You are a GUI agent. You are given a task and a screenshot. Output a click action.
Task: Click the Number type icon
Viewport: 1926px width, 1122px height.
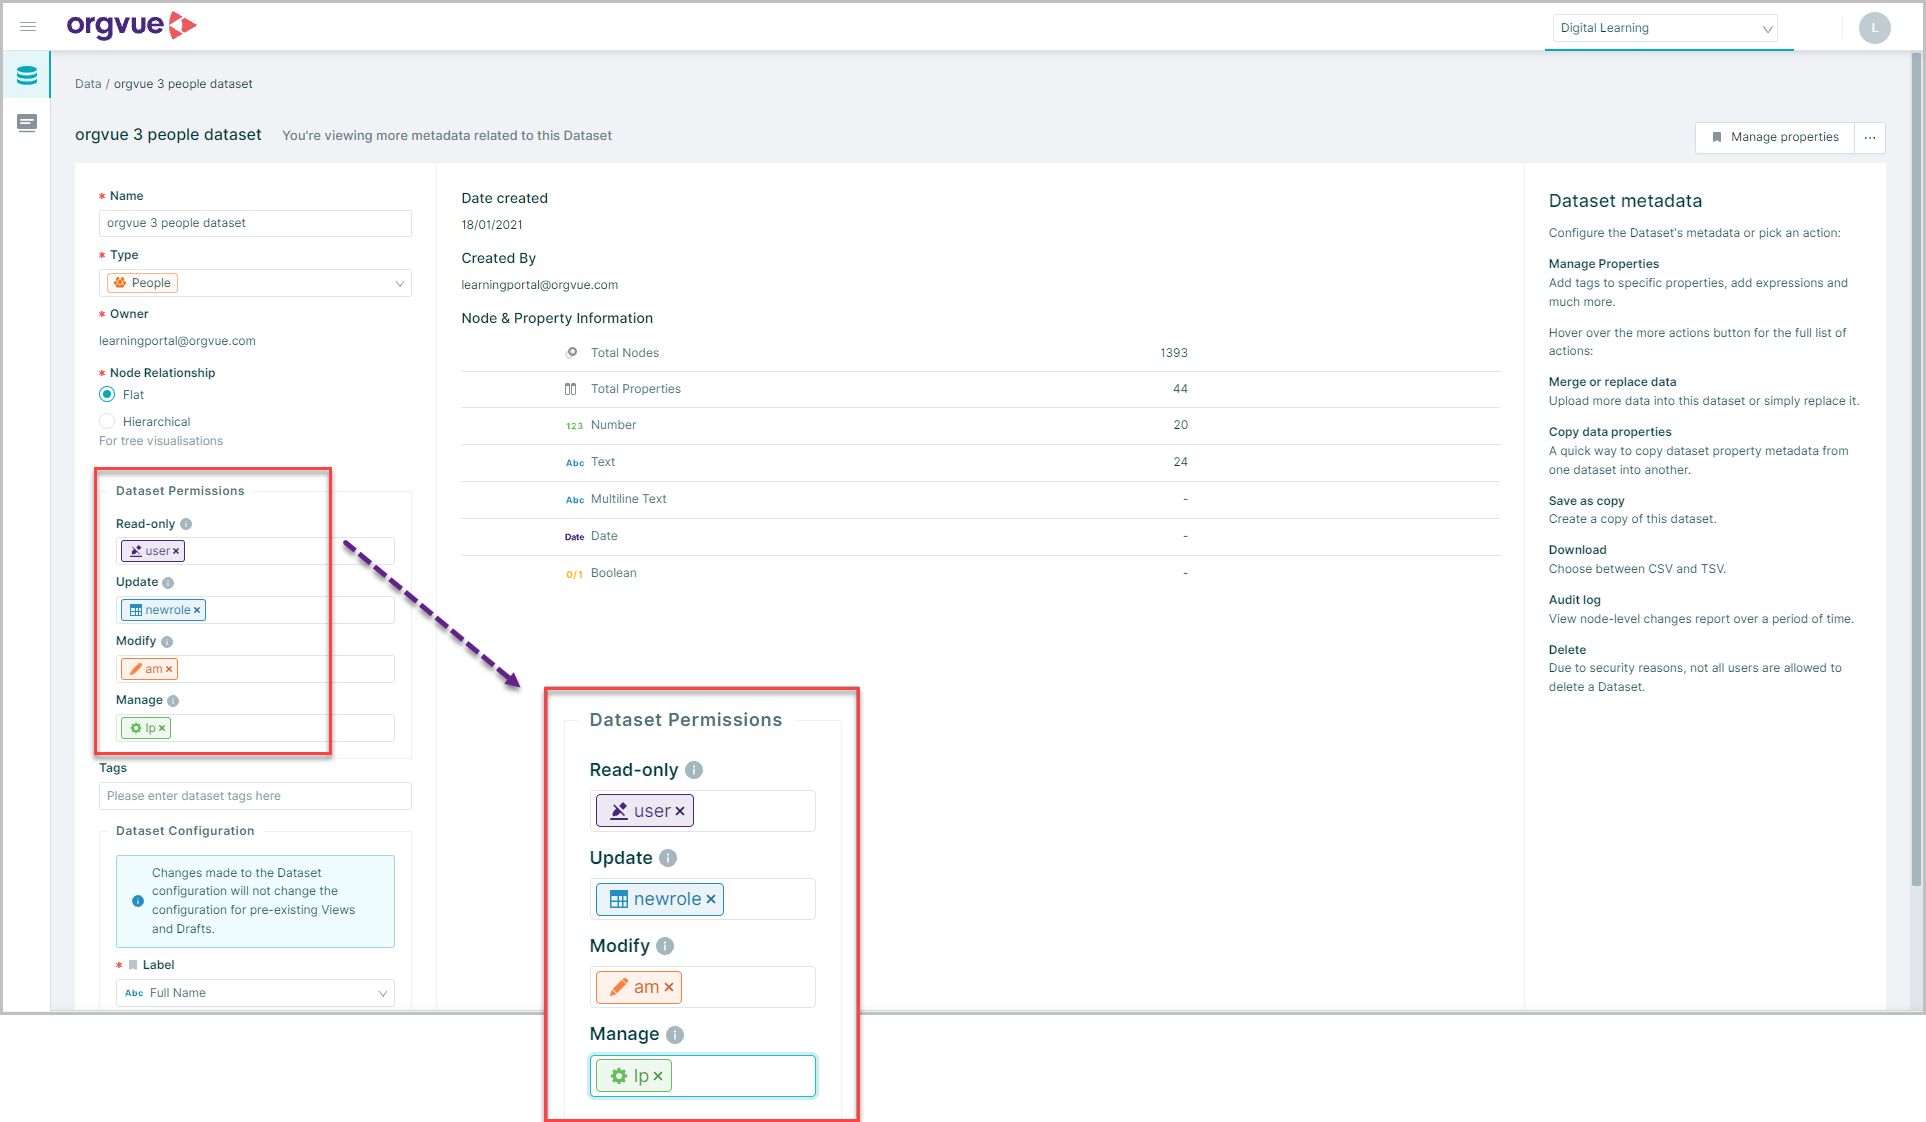[574, 426]
